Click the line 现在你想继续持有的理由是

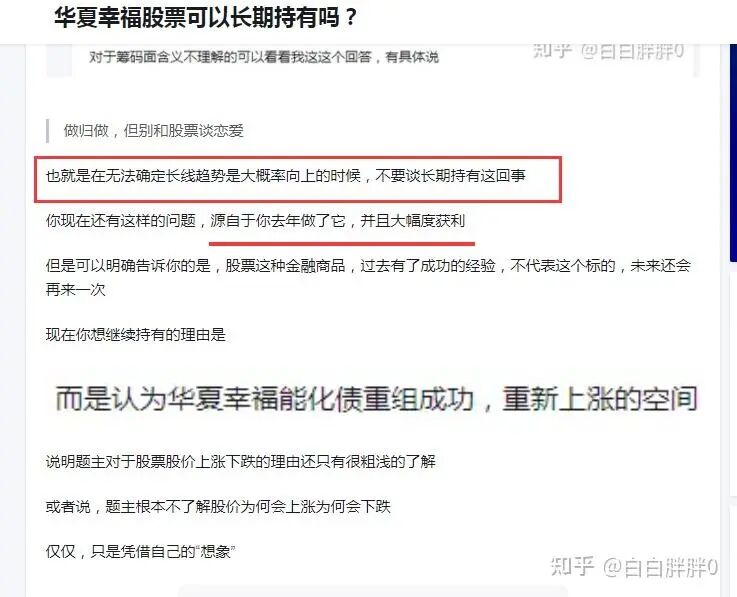pos(136,335)
